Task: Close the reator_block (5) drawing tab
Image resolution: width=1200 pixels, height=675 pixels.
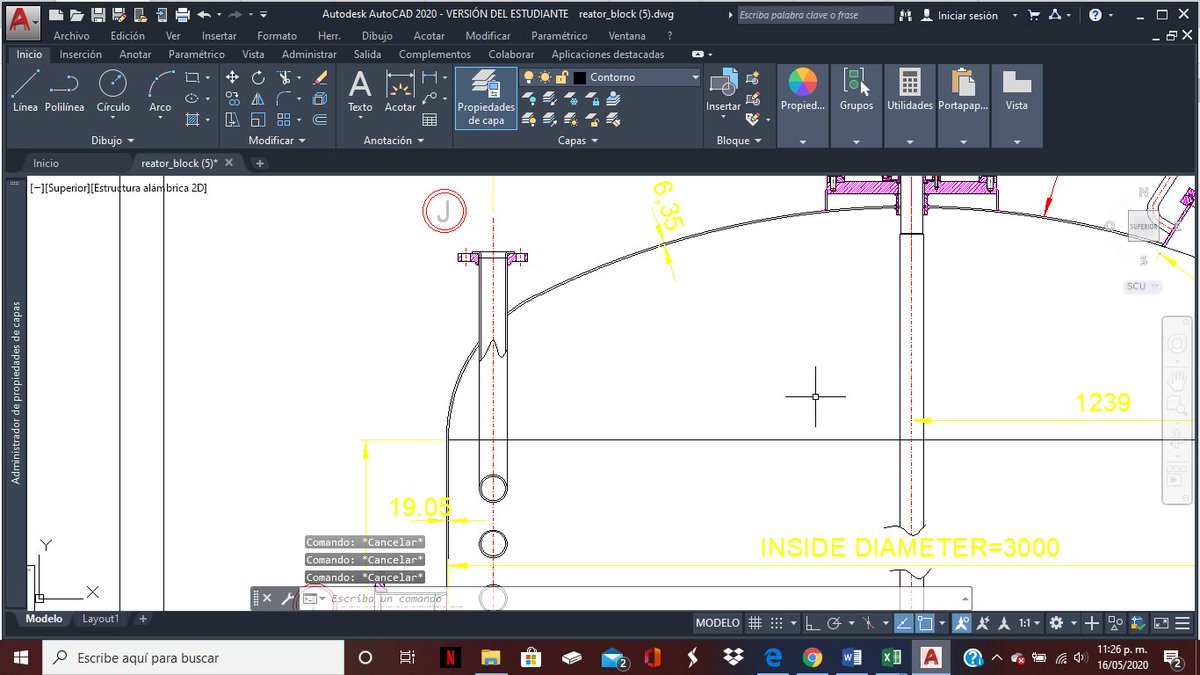Action: coord(229,162)
